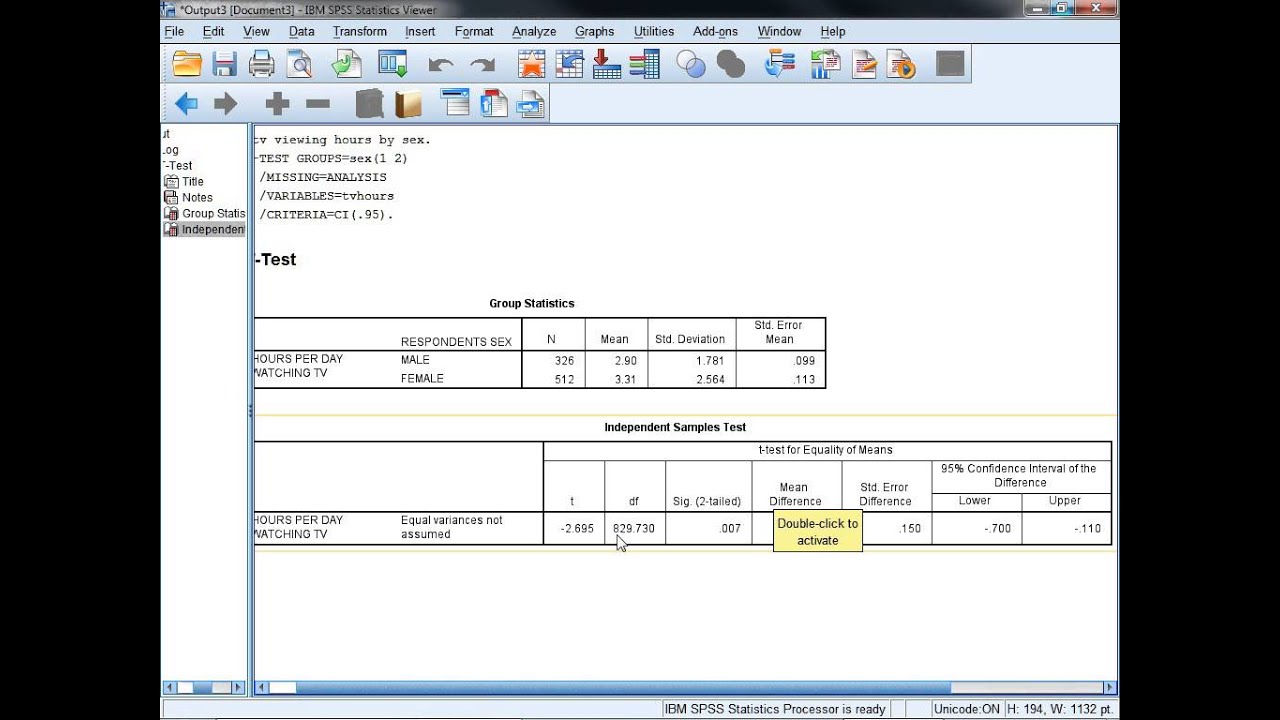Open the Transform menu

tap(360, 31)
